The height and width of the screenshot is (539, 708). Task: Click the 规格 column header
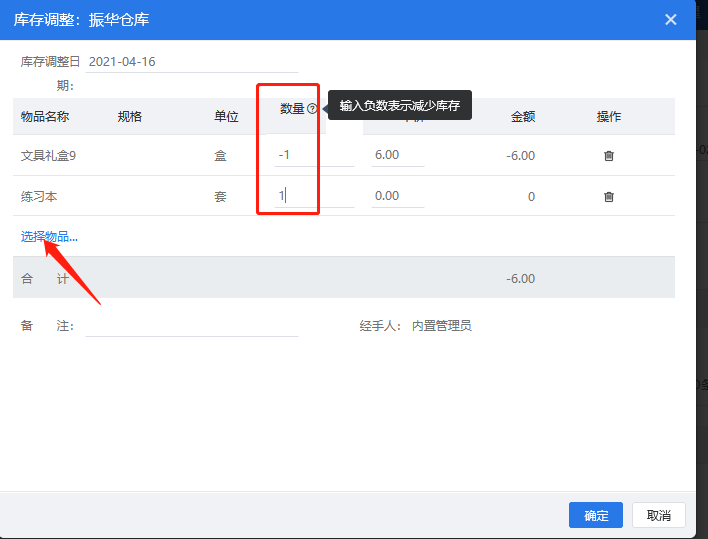(x=130, y=117)
